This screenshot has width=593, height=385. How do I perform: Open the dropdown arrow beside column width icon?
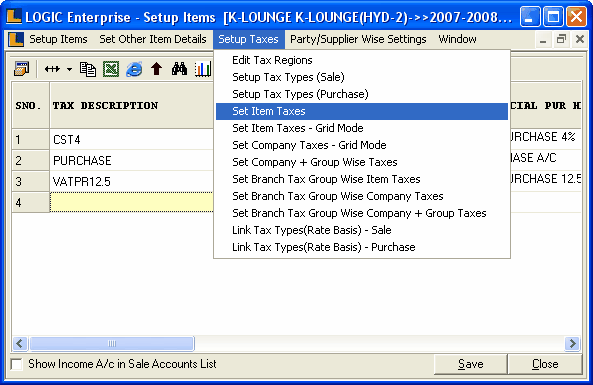point(69,70)
